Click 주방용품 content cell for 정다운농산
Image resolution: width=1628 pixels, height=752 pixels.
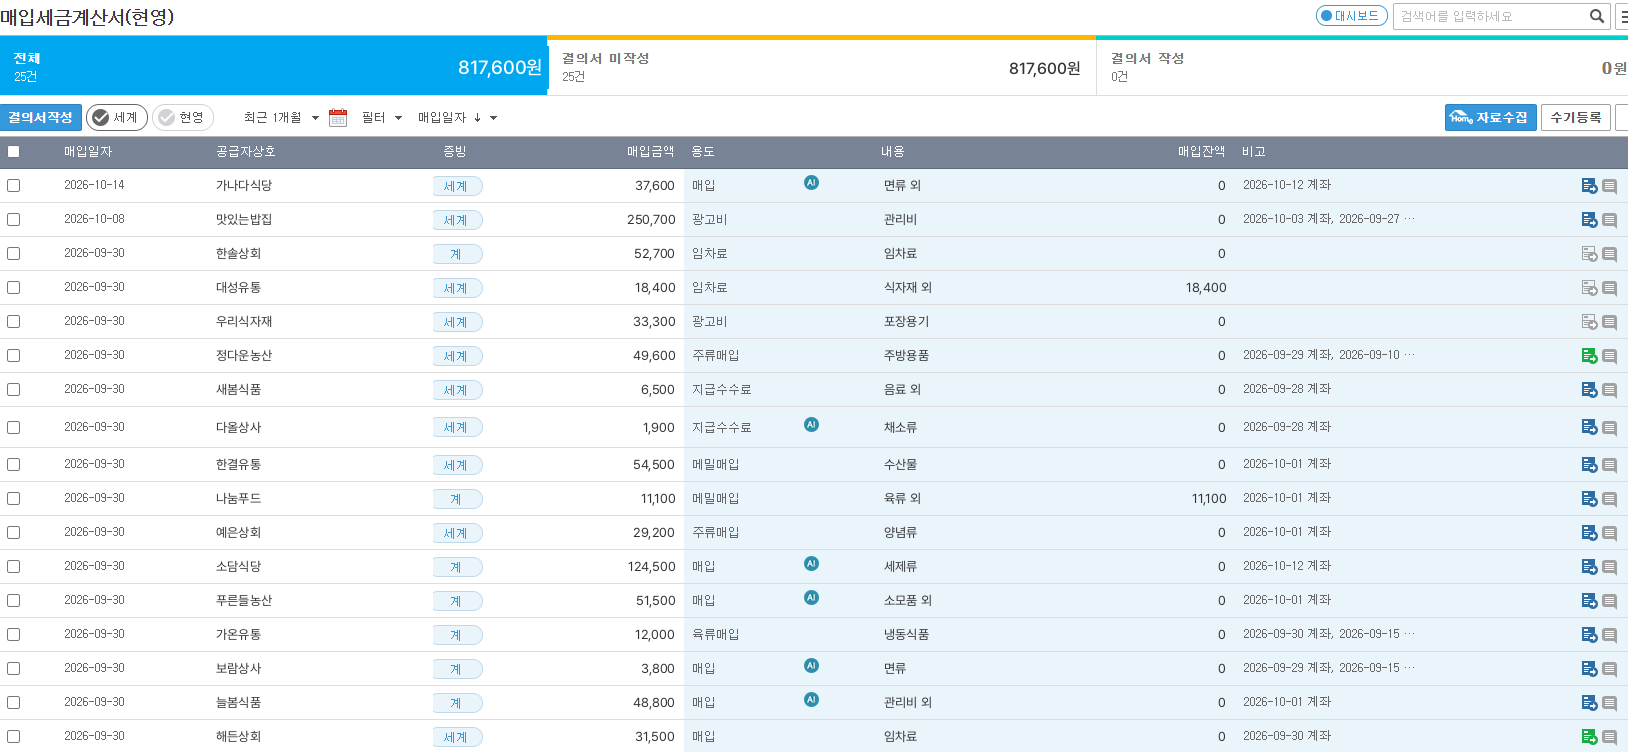906,356
